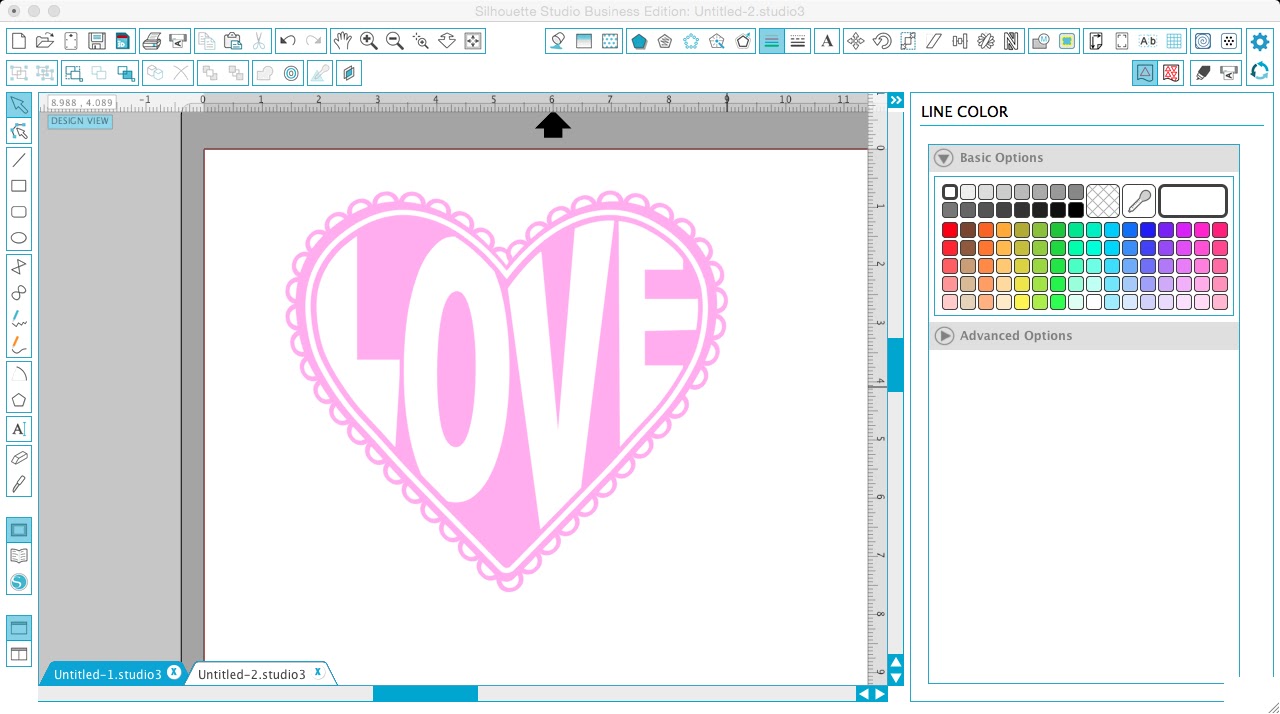Activate the Edit Points tool
The height and width of the screenshot is (714, 1280).
pos(19,131)
